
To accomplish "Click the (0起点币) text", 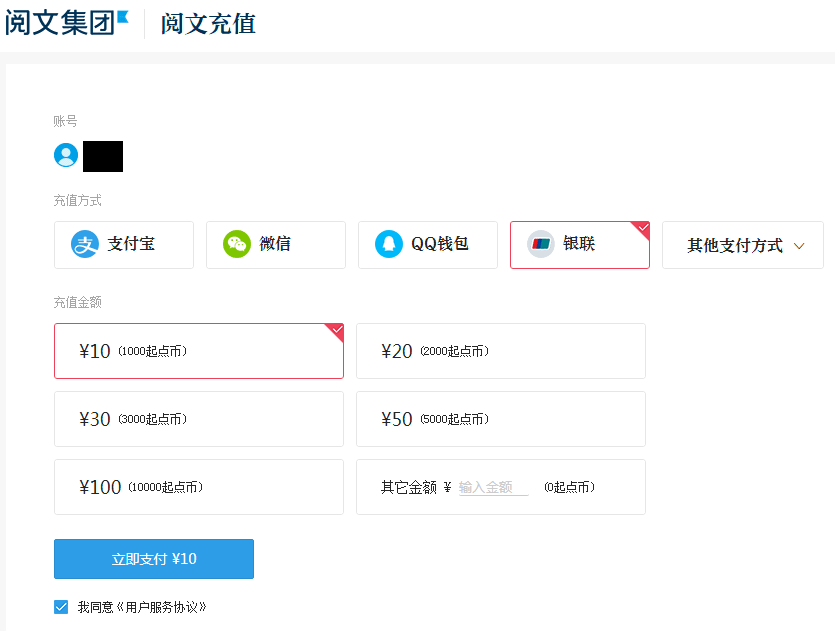I will coord(569,487).
